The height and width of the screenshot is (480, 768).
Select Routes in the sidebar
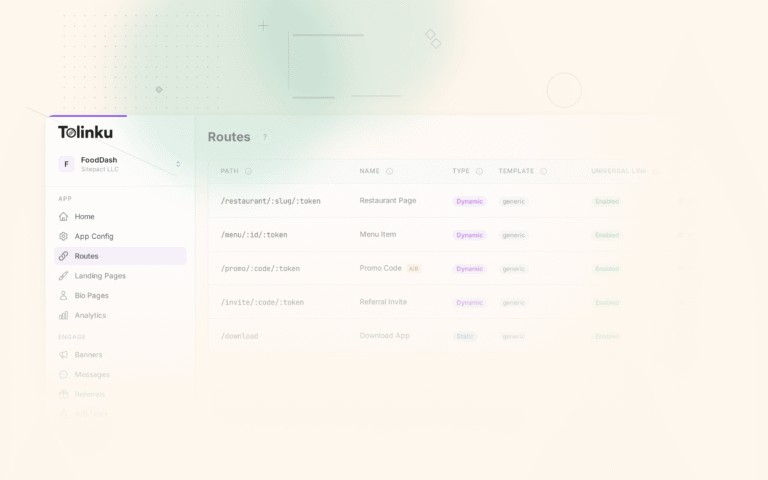(120, 256)
